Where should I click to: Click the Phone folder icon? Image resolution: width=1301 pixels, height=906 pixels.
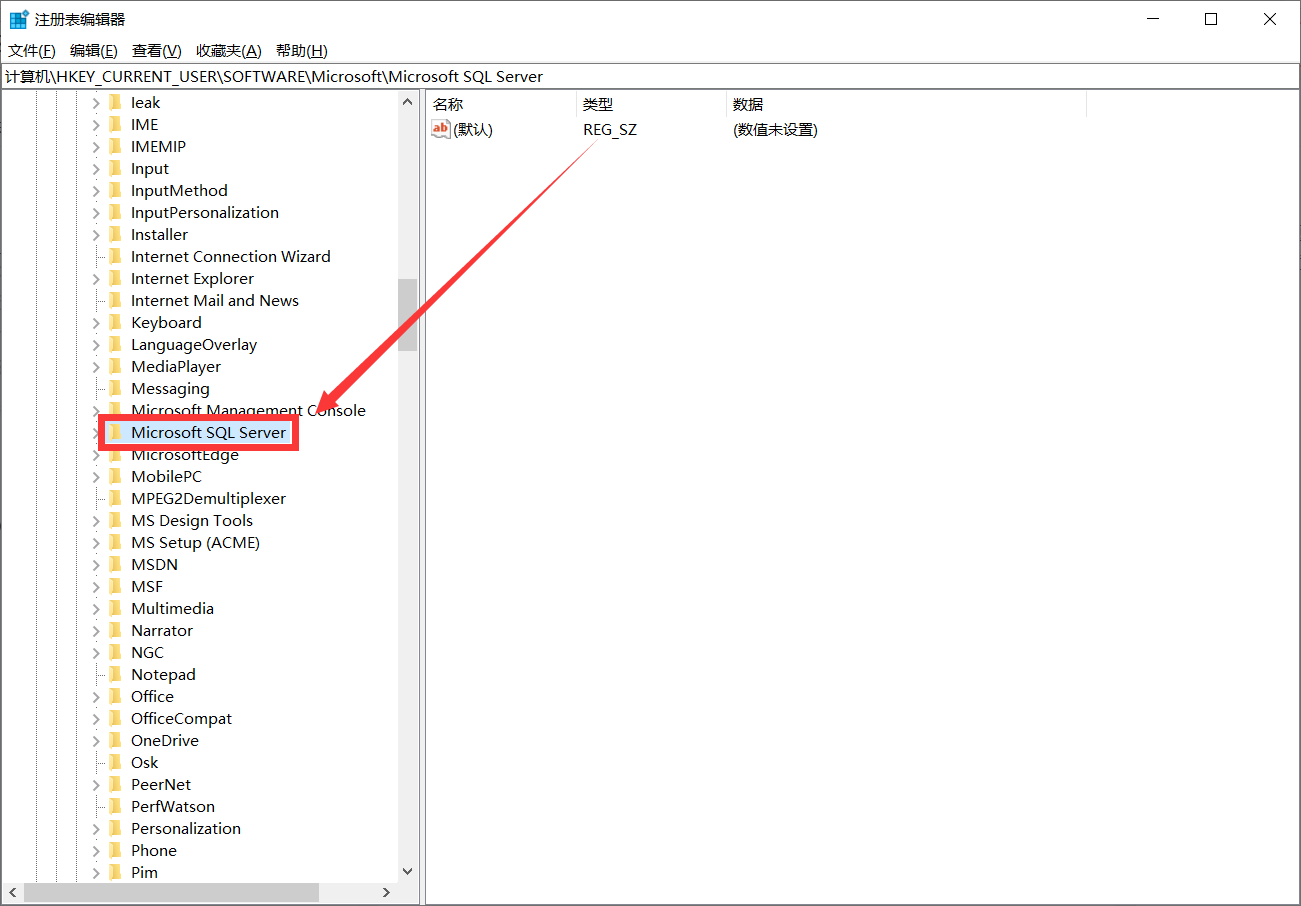[116, 850]
